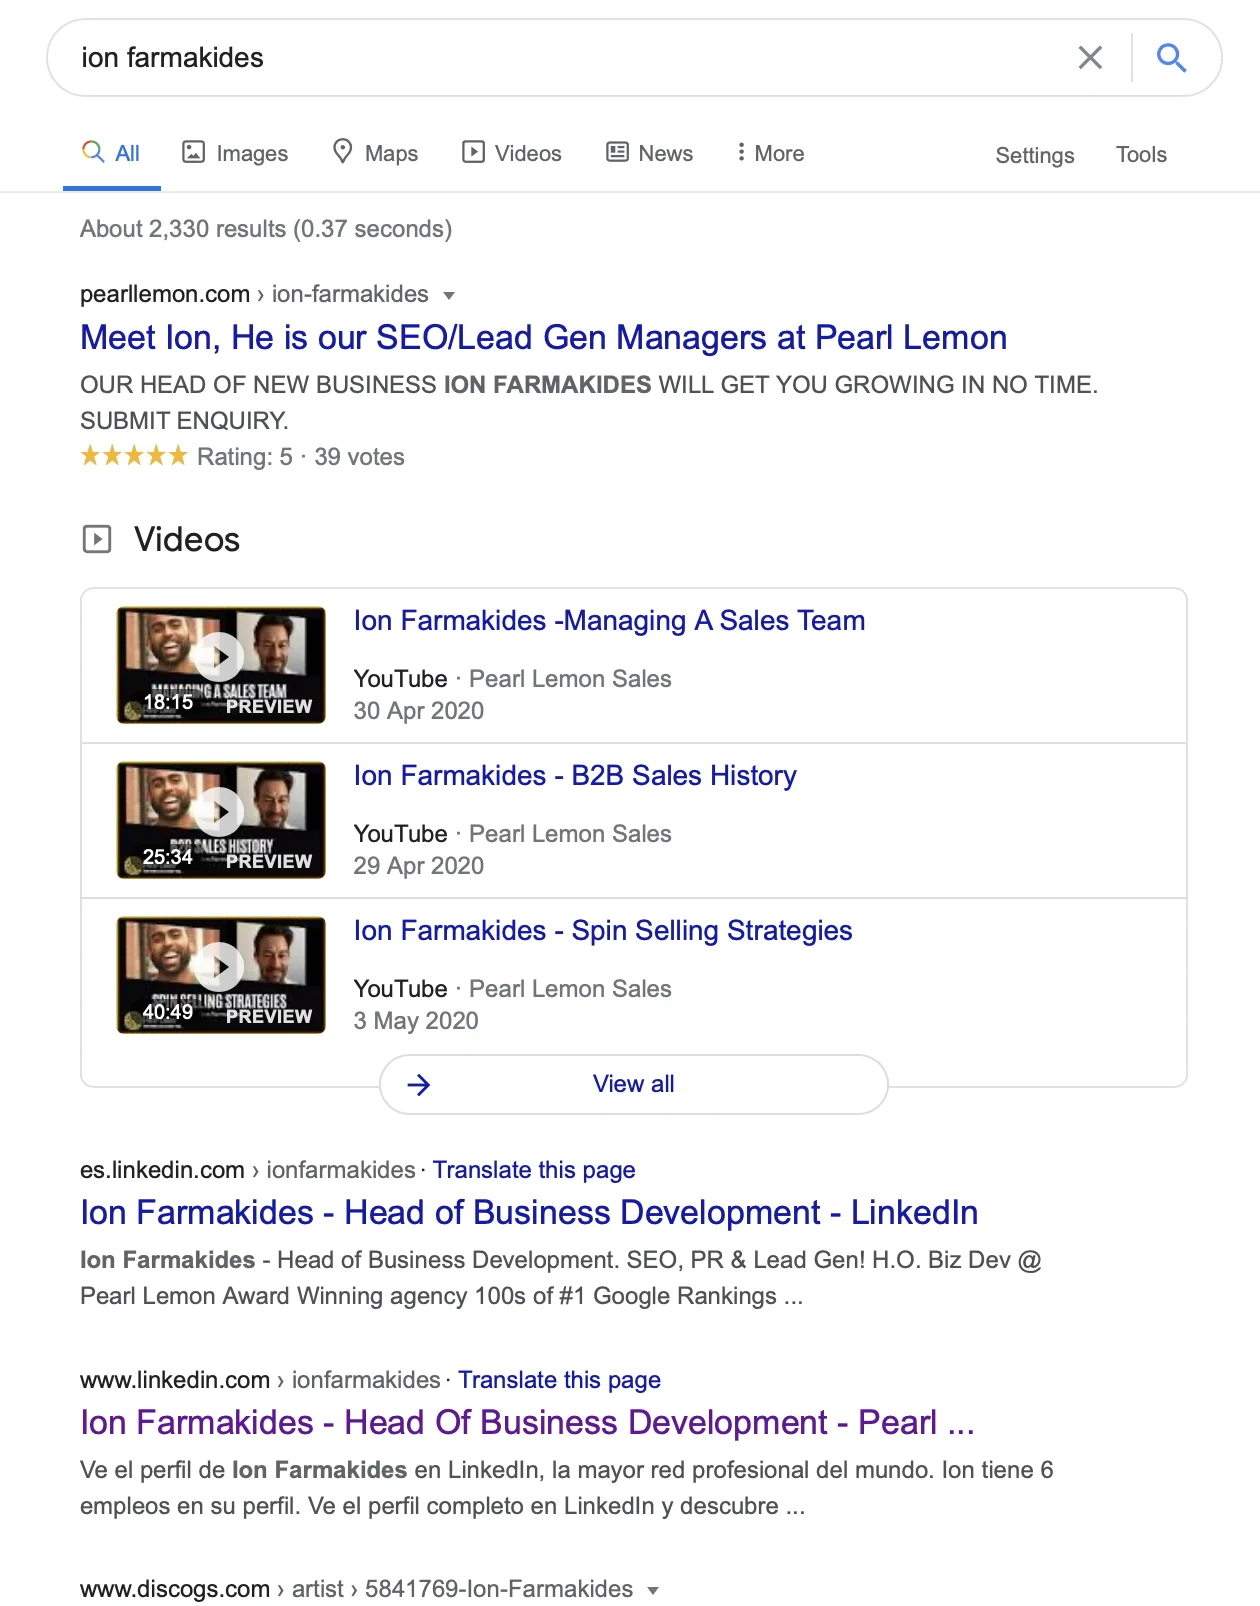Clear the search box with the X icon
This screenshot has height=1606, width=1260.
(1090, 58)
